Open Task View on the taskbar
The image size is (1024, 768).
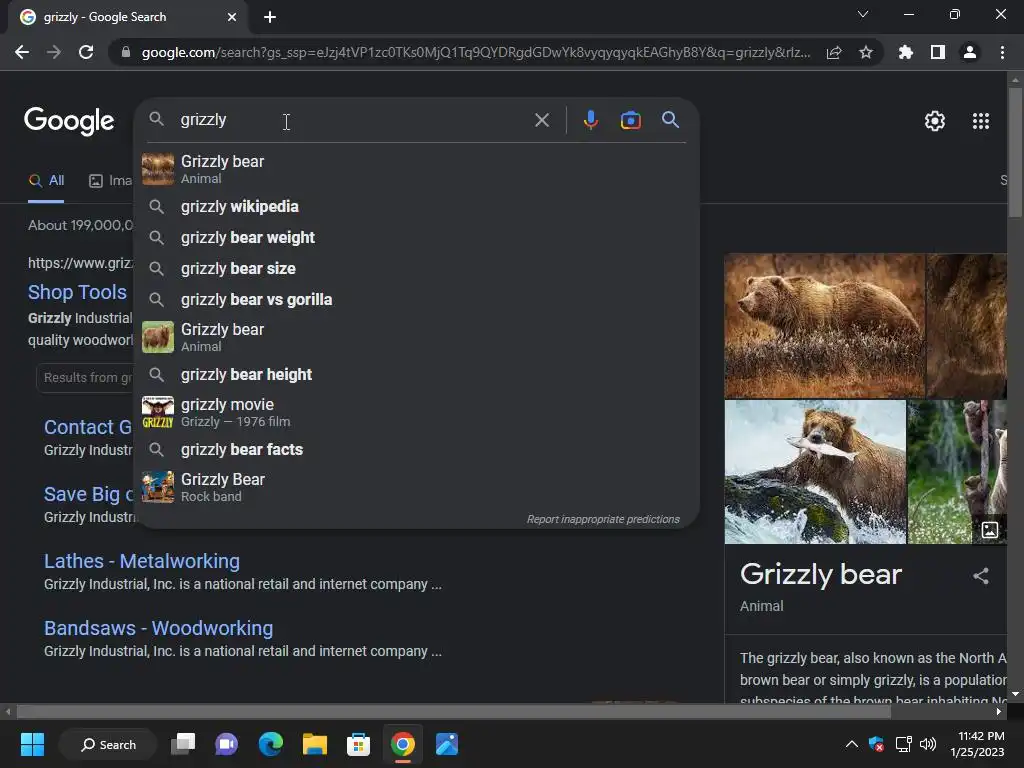(x=183, y=744)
